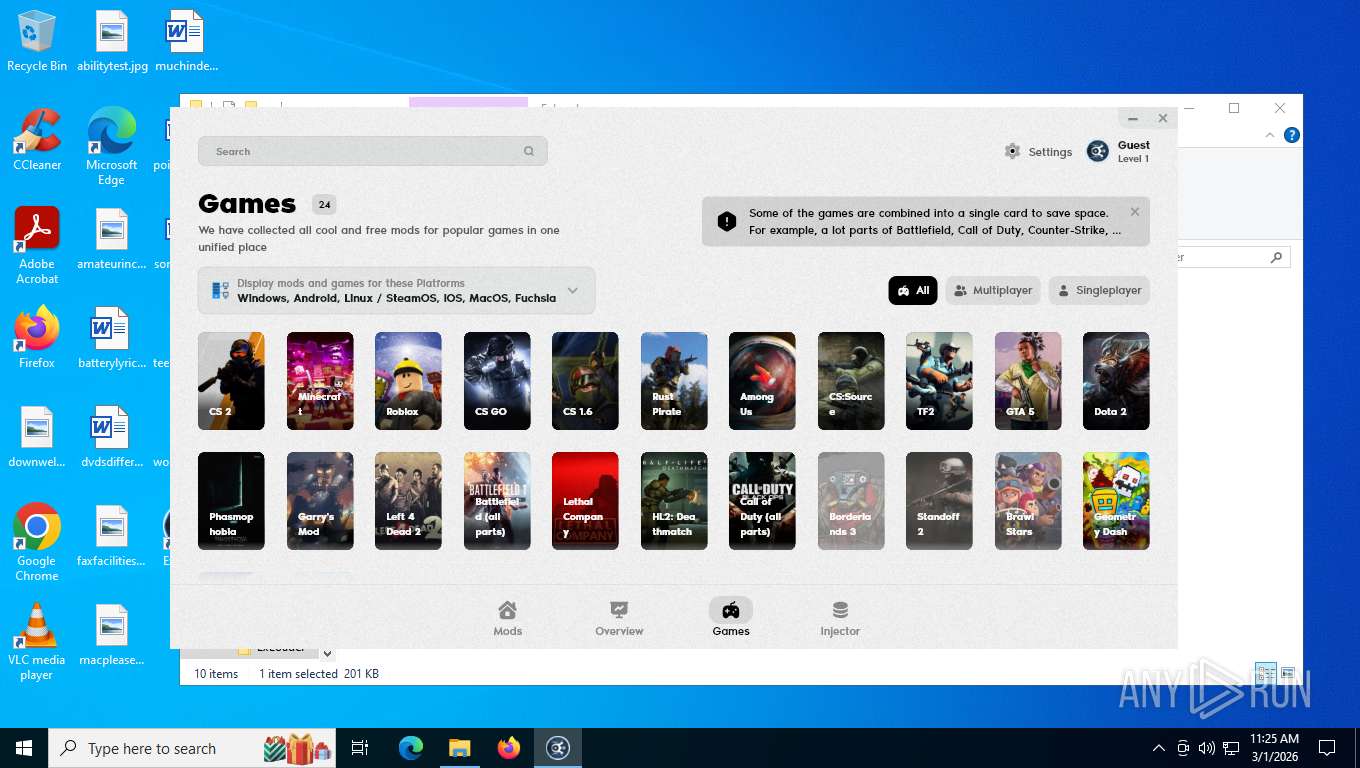Image resolution: width=1360 pixels, height=768 pixels.
Task: Open the Geometry Dash game card
Action: point(1116,501)
